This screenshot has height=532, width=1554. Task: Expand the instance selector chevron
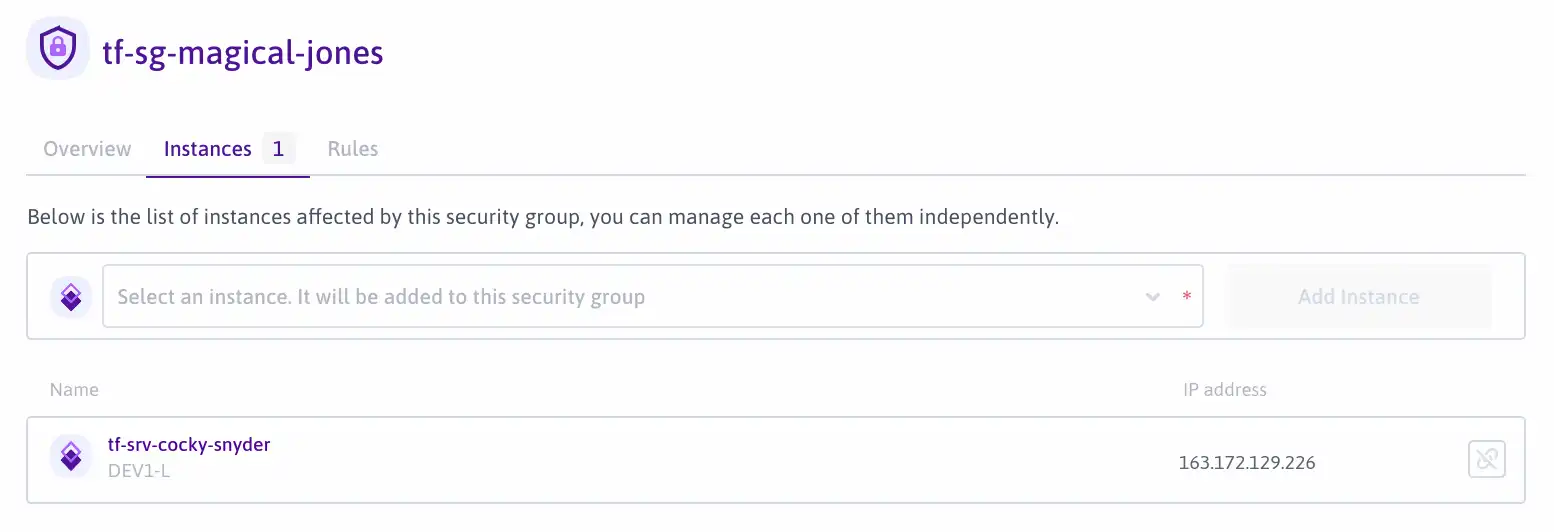pyautogui.click(x=1153, y=297)
